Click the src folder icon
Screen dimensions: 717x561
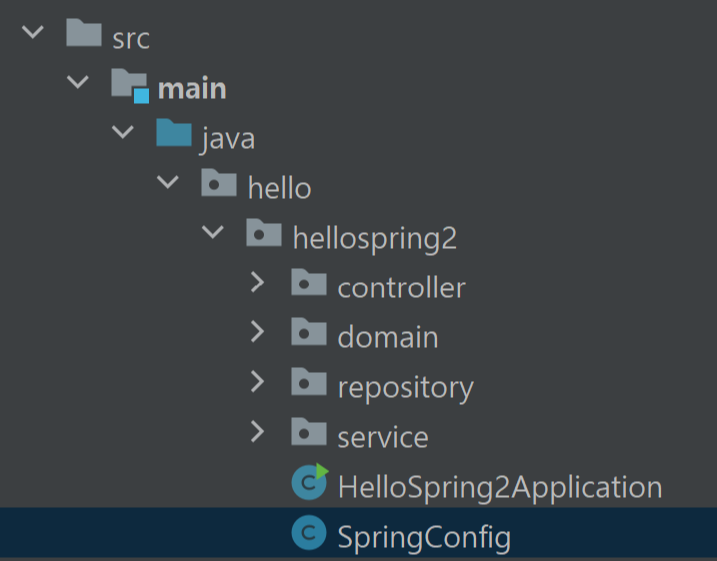click(x=84, y=33)
